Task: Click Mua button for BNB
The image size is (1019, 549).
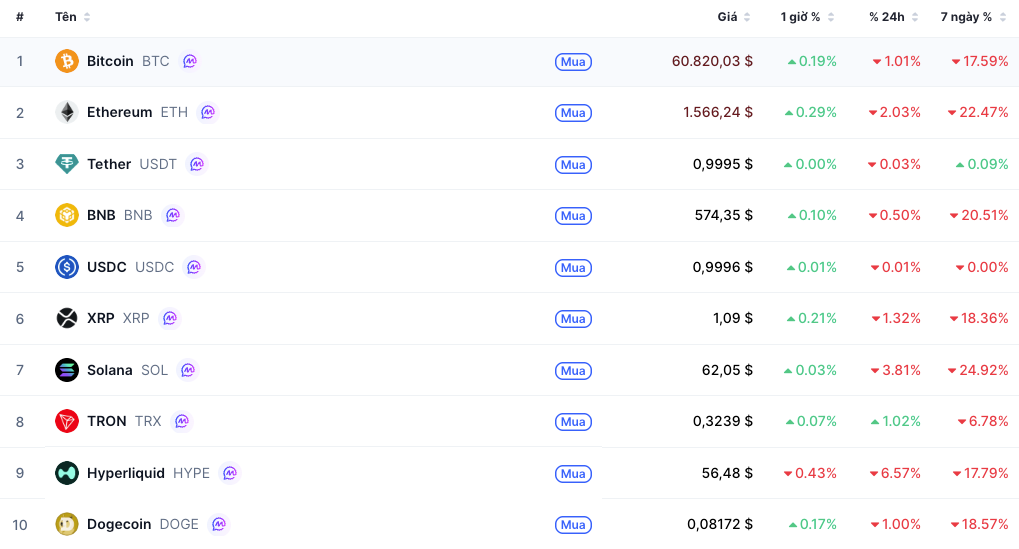Action: (573, 216)
